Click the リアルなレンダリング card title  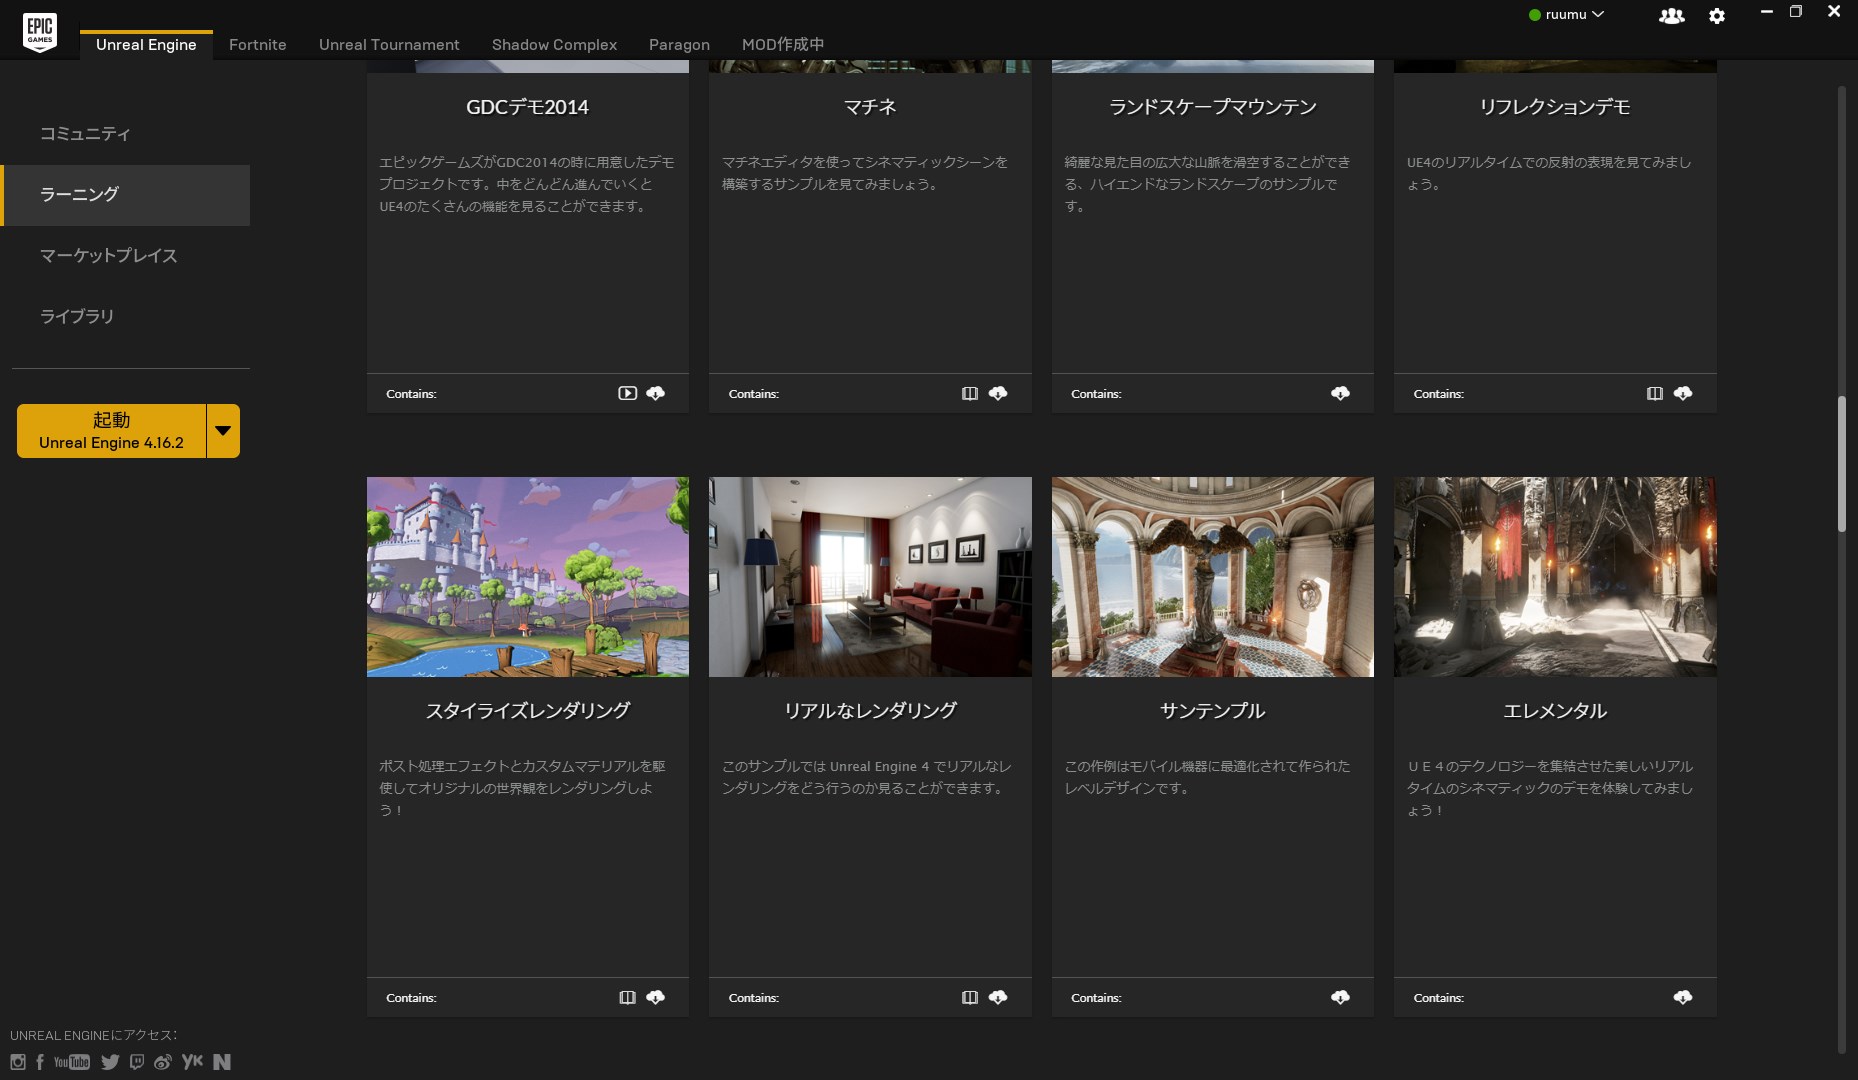[x=870, y=711]
